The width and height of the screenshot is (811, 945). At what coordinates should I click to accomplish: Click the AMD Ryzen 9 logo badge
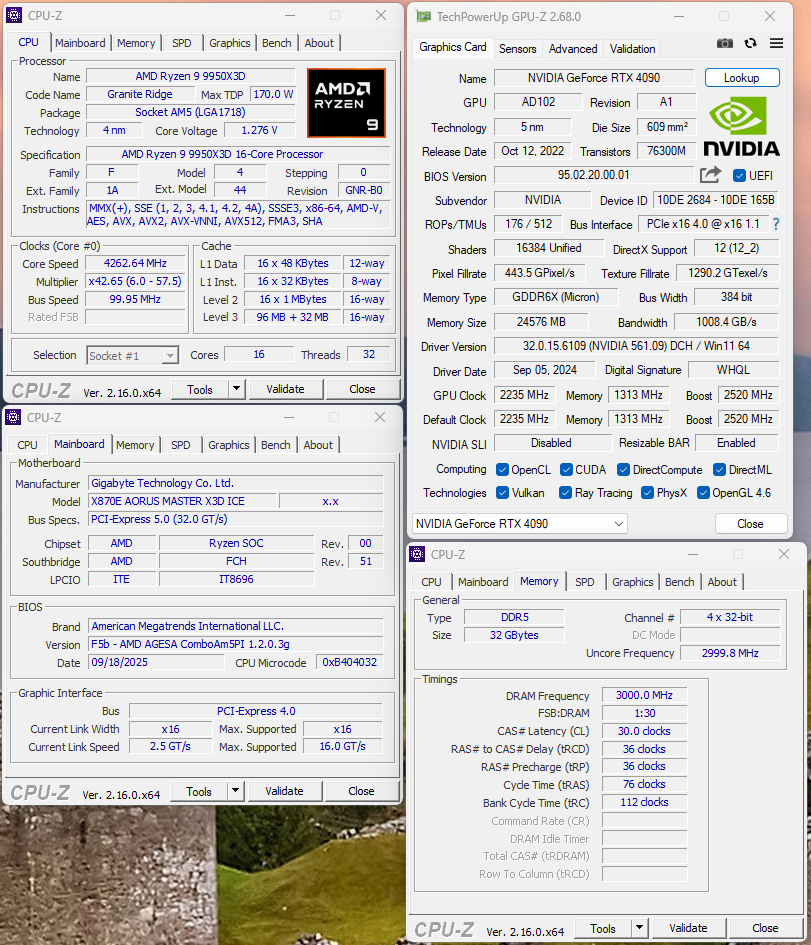pos(346,103)
